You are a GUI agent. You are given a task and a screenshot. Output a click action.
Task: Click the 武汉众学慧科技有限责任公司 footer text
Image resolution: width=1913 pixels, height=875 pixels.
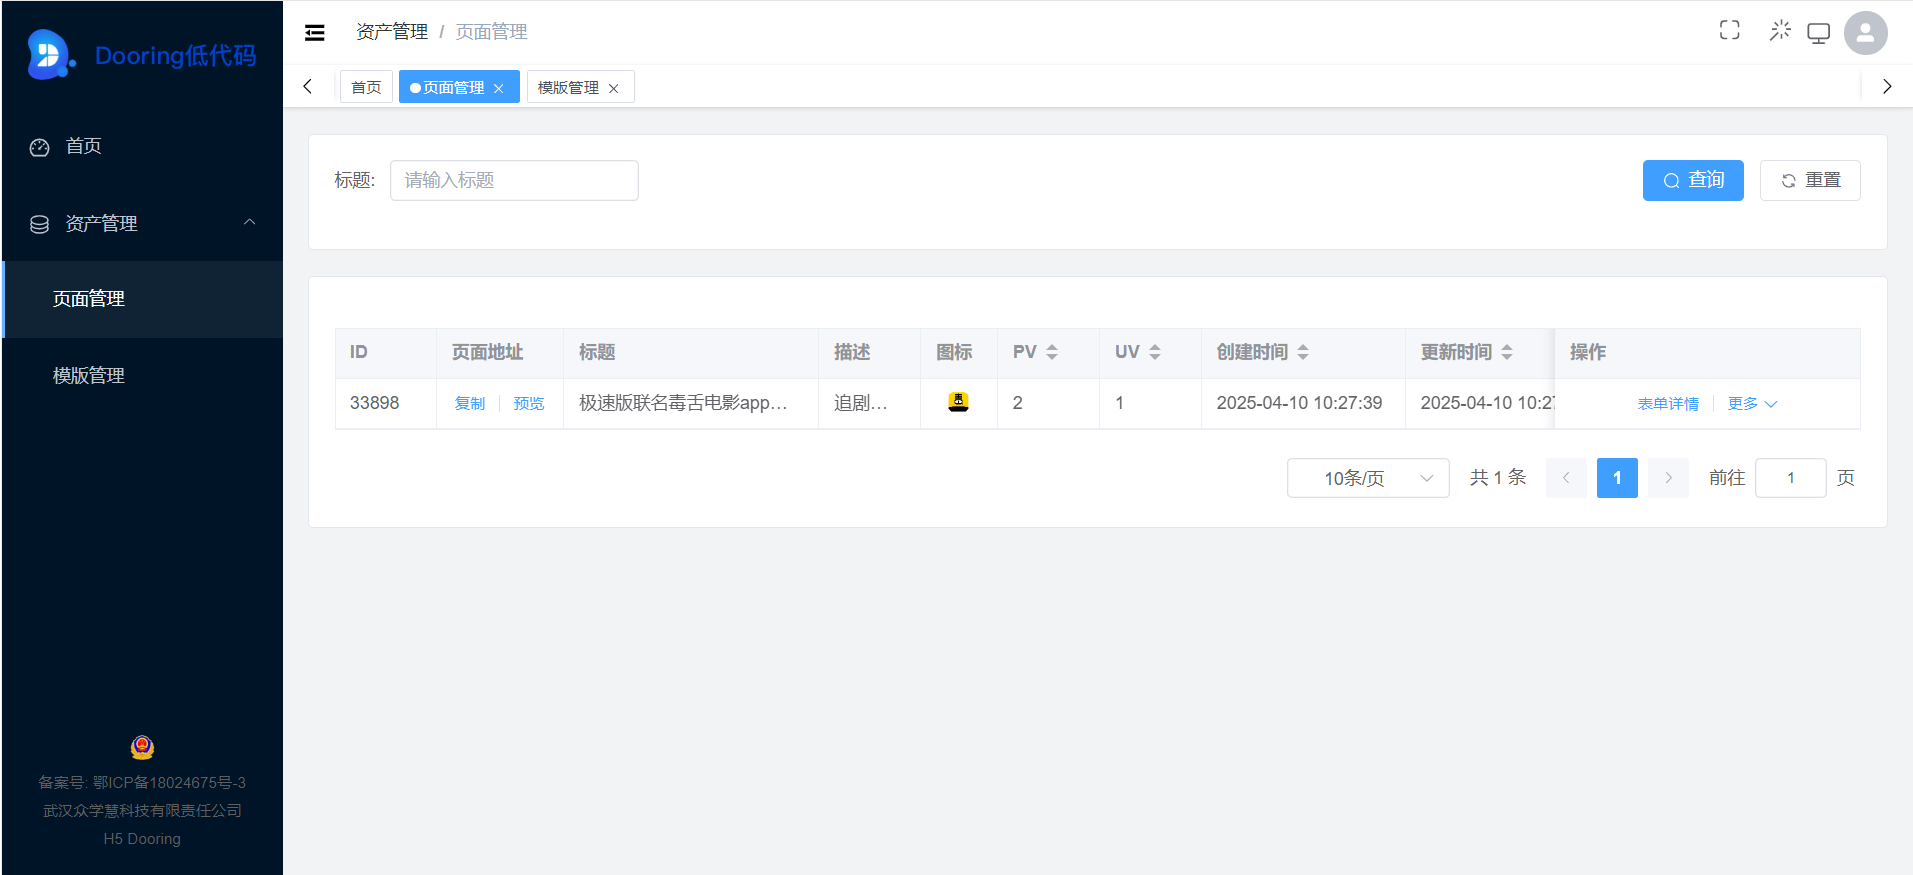[142, 811]
